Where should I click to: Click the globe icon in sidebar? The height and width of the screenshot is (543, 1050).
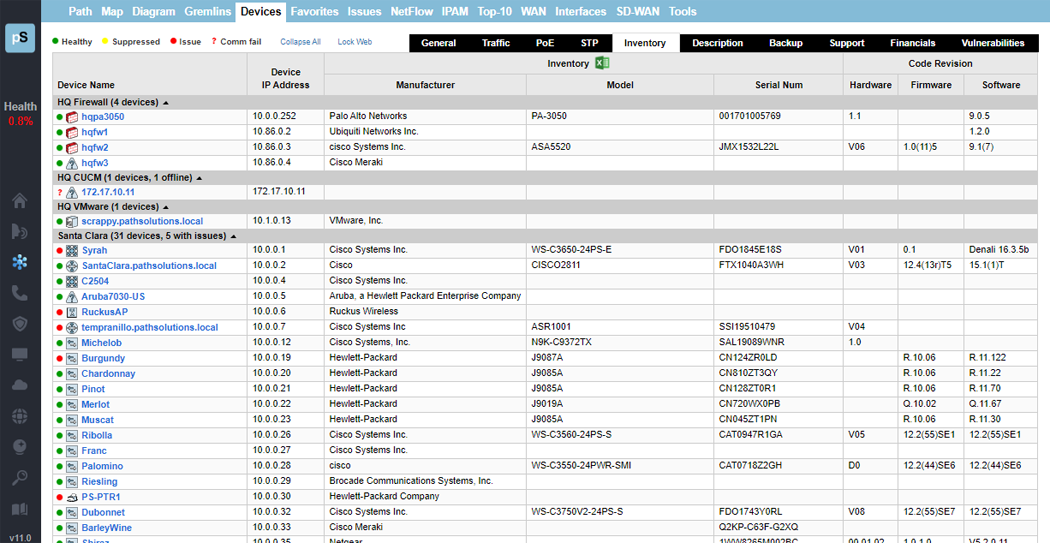19,416
